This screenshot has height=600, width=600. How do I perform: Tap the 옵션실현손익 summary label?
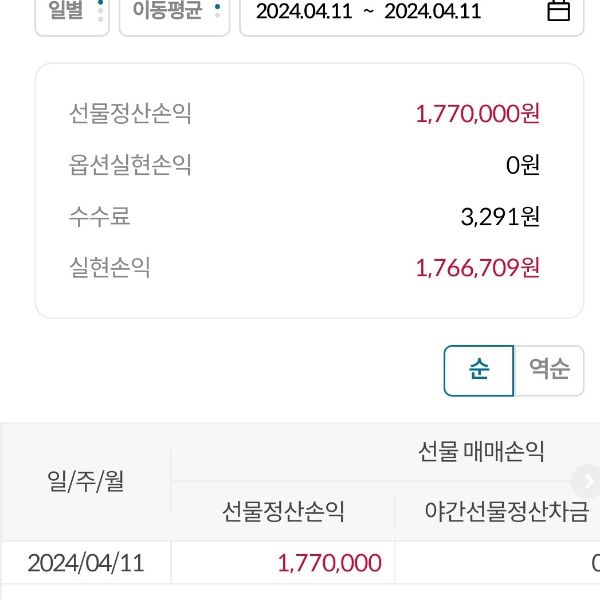130,165
